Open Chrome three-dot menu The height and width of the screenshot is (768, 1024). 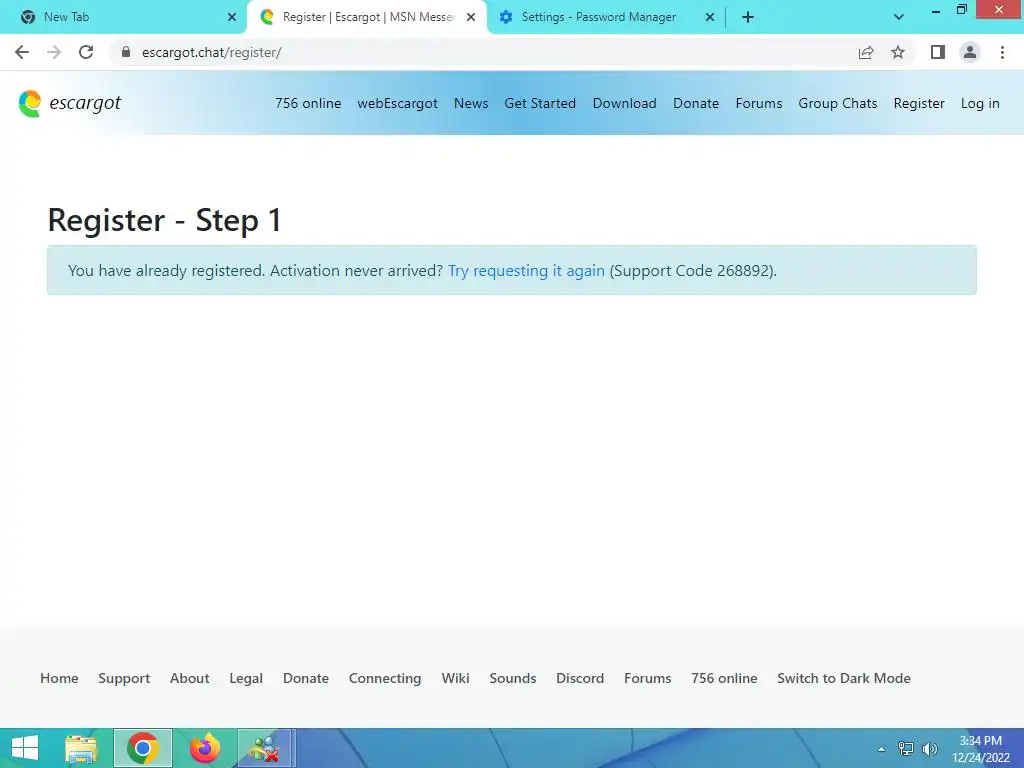point(1002,52)
